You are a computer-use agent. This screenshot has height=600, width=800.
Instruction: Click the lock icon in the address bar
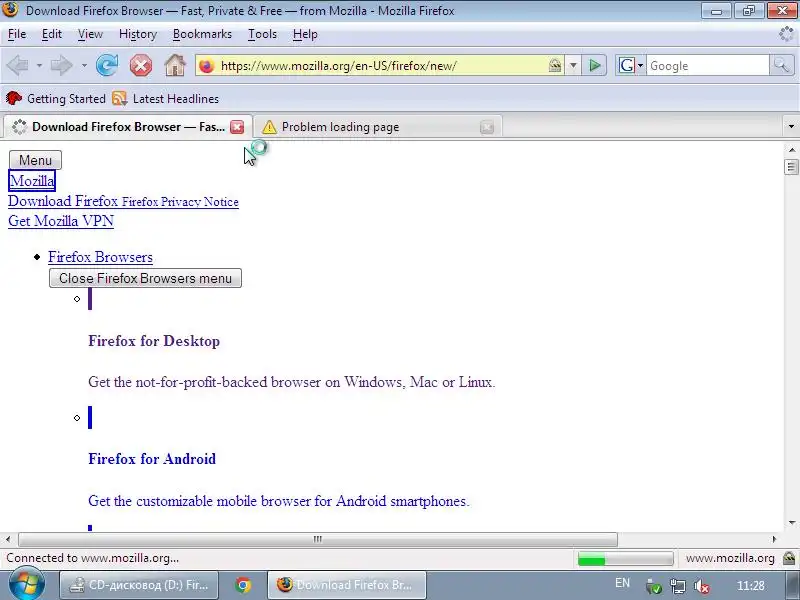point(555,65)
